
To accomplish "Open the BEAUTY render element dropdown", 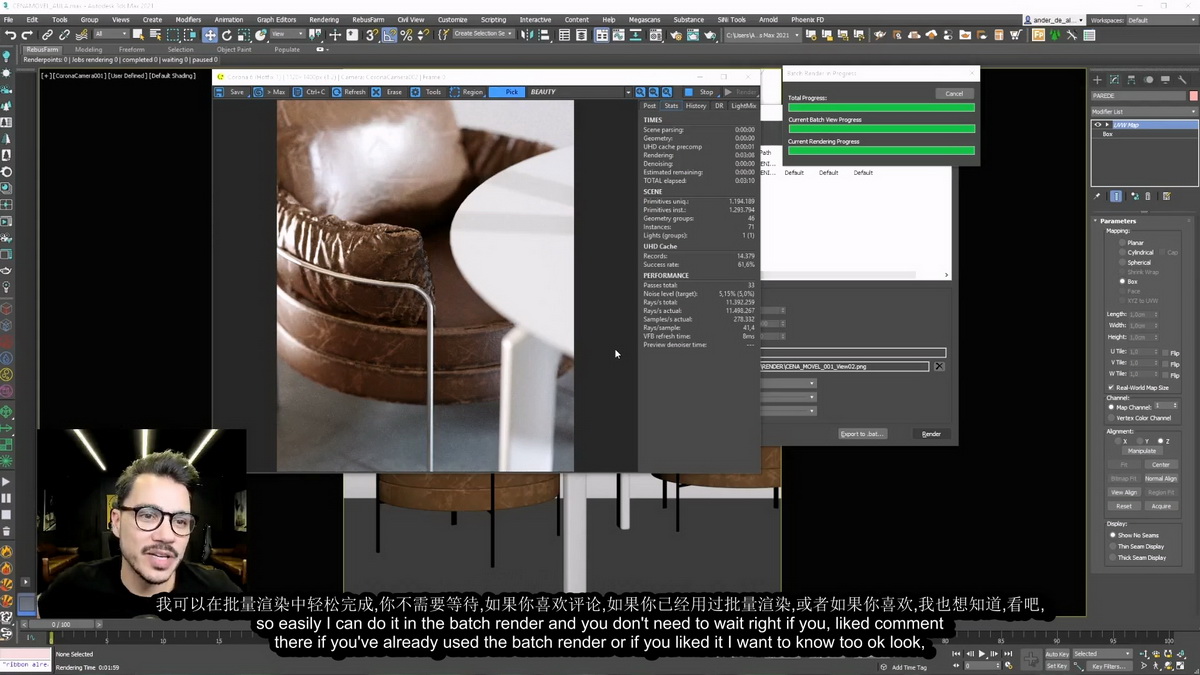I will (580, 92).
